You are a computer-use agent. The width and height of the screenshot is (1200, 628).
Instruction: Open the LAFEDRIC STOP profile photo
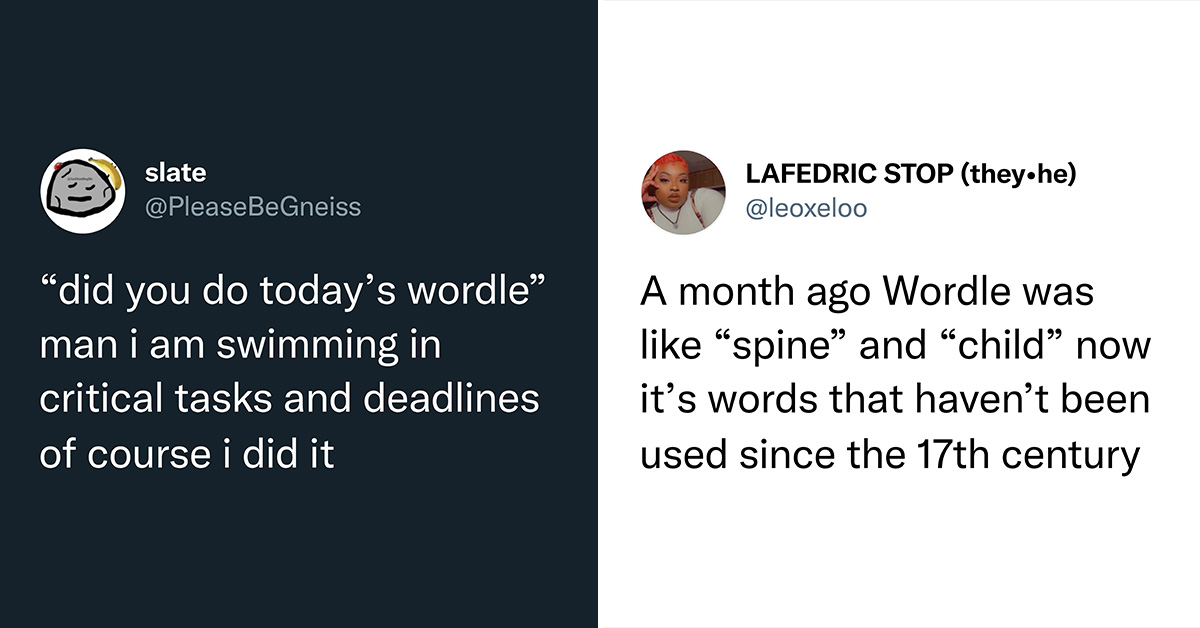pyautogui.click(x=683, y=192)
